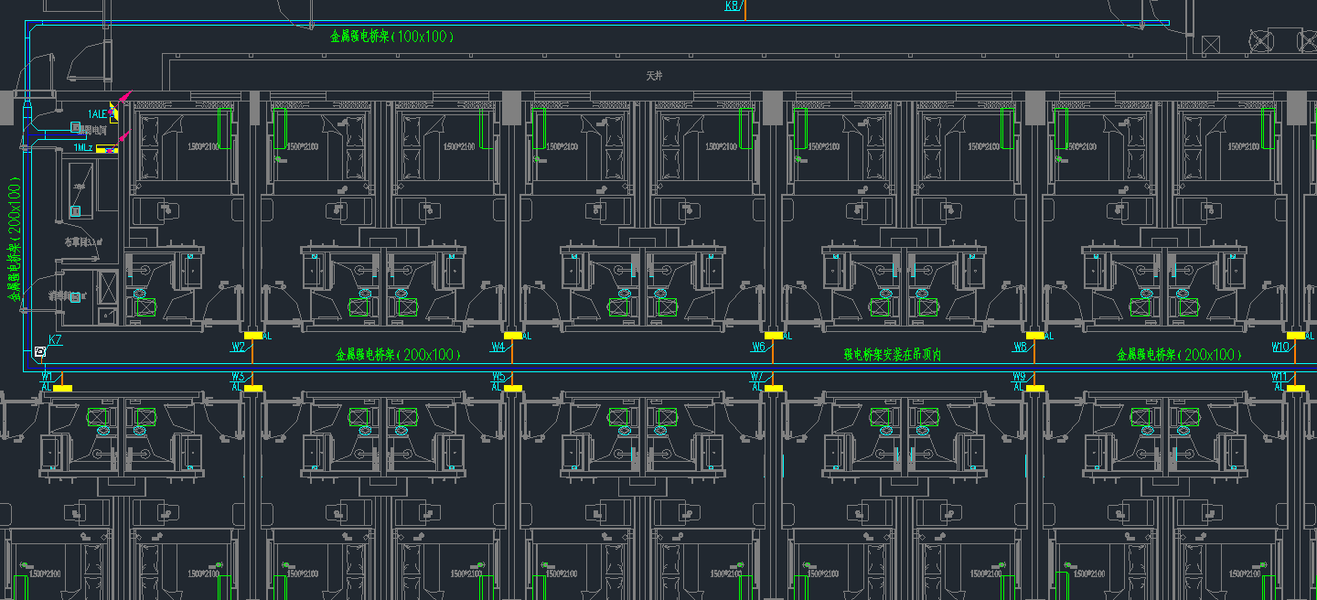
Task: Select the W9 circuit label
Action: click(1019, 376)
